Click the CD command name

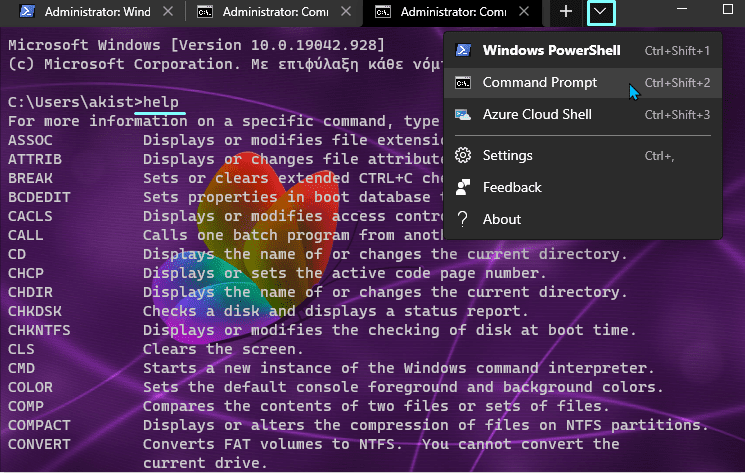pyautogui.click(x=17, y=254)
